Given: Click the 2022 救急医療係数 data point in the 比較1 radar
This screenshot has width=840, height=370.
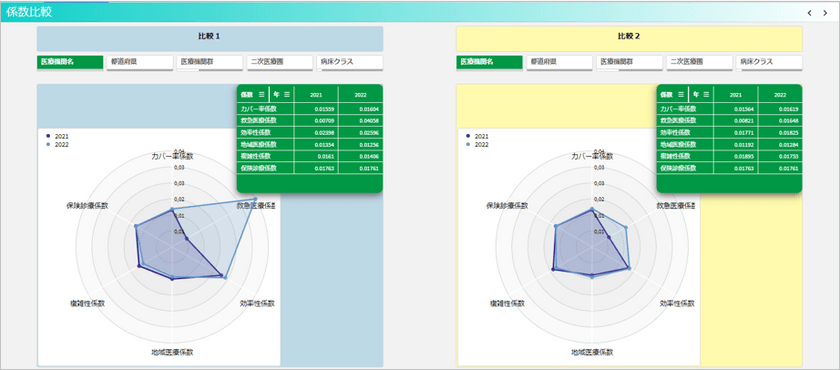Looking at the screenshot, I should point(255,199).
